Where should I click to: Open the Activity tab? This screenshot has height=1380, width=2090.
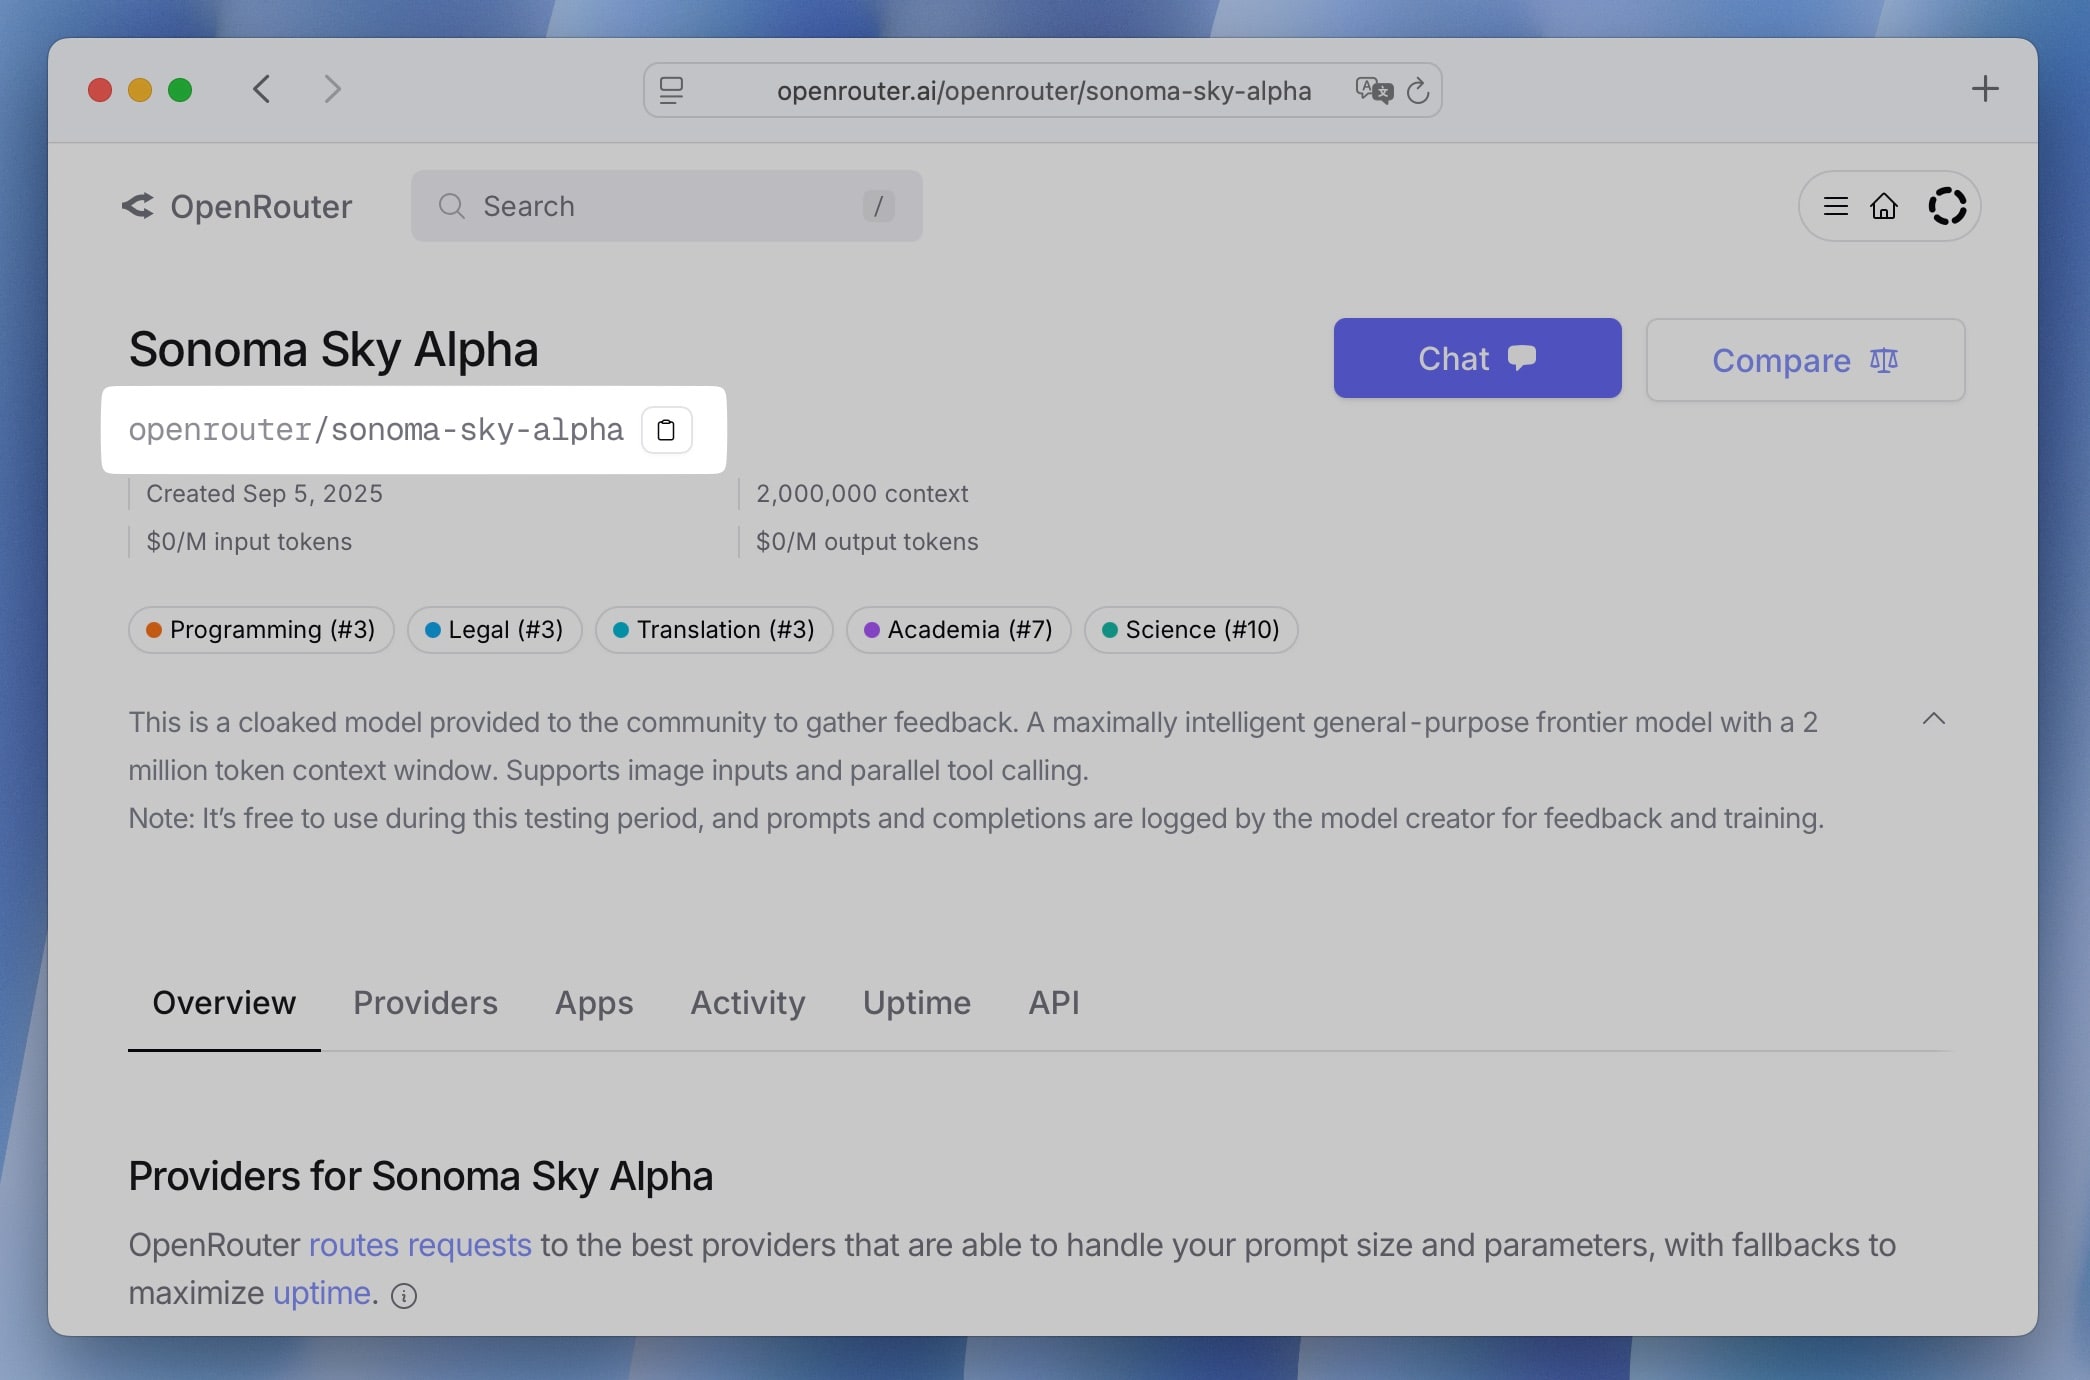[x=747, y=1003]
